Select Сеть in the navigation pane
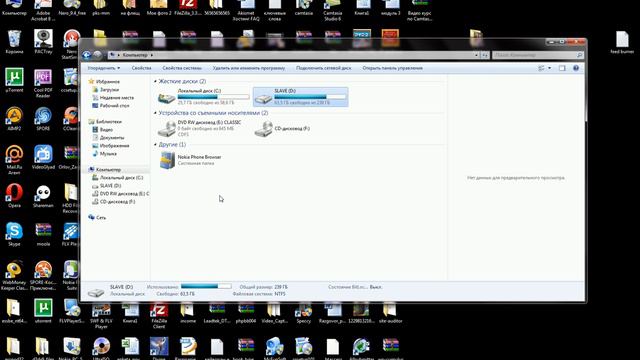Image resolution: width=640 pixels, height=360 pixels. (x=101, y=218)
